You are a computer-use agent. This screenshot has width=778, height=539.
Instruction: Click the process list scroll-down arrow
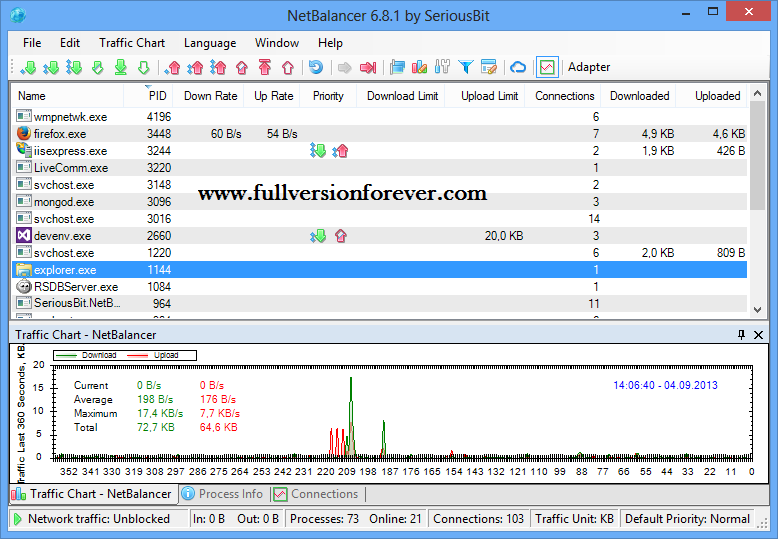point(757,310)
